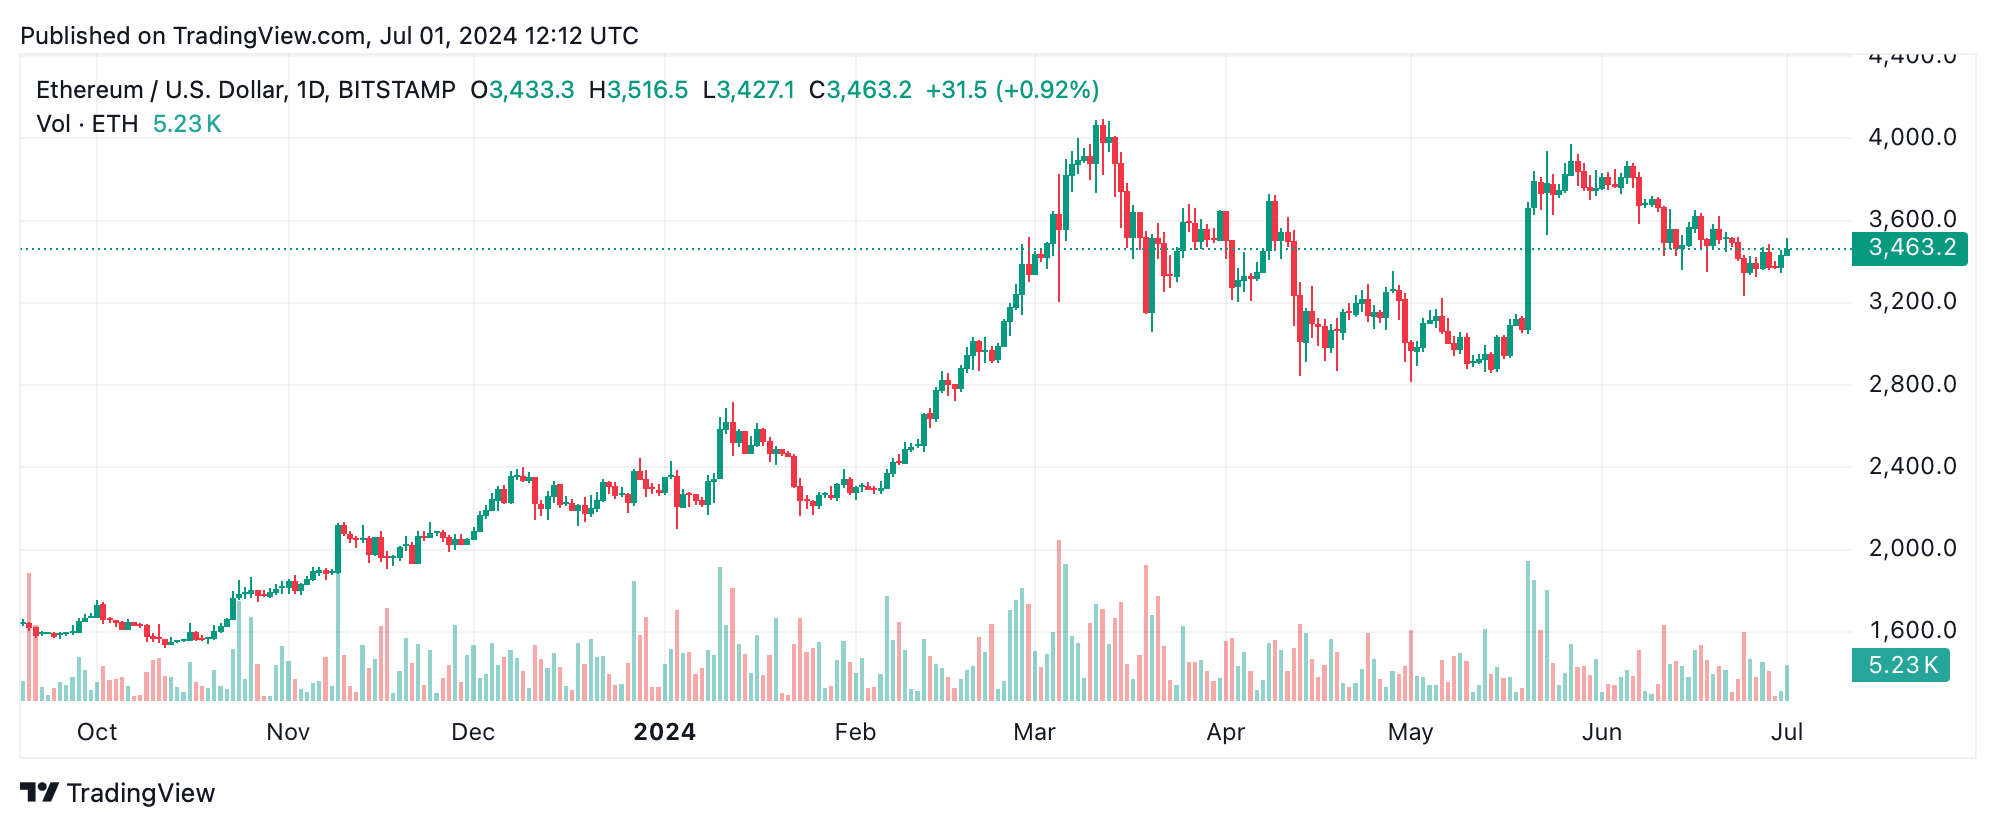Click the 4,000.0 price axis label
Screen dimensions: 1996x828
pyautogui.click(x=1912, y=138)
